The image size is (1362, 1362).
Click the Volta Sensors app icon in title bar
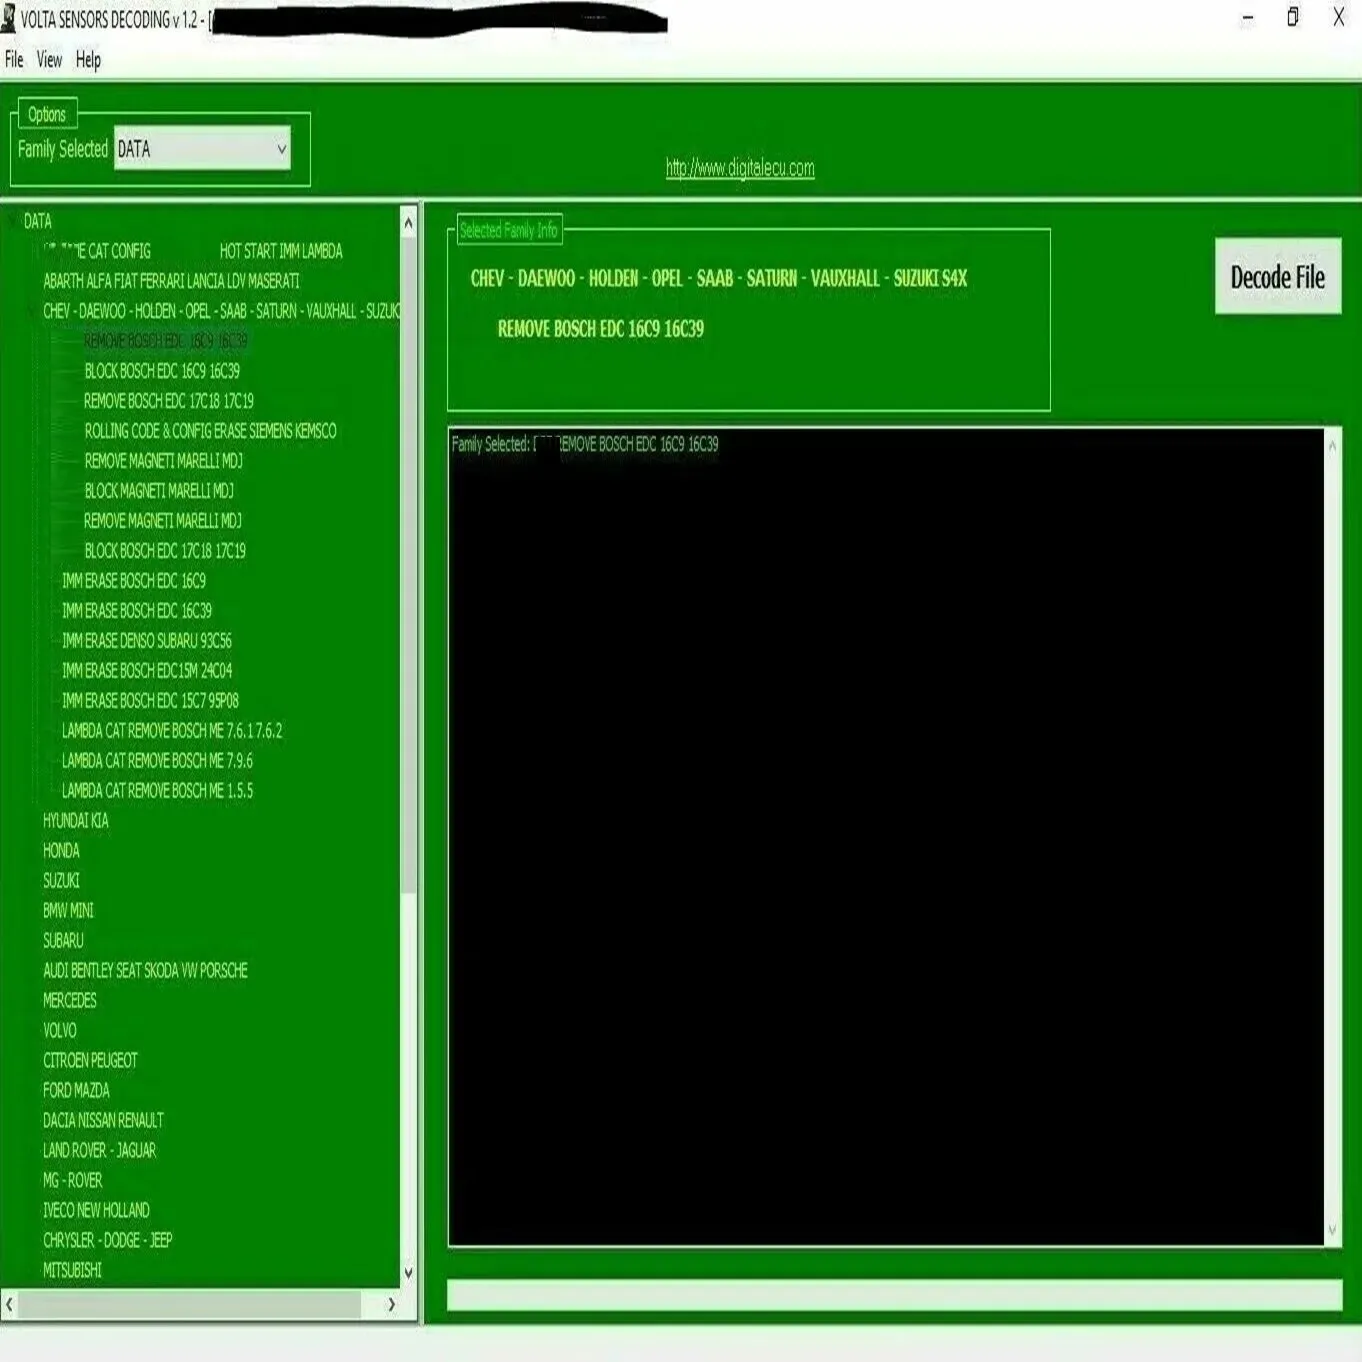9,19
